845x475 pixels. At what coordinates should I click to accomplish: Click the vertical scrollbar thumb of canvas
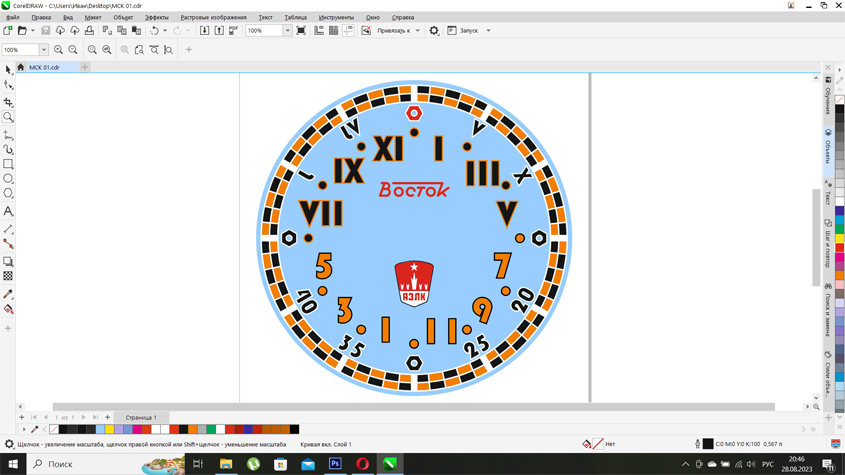coord(816,237)
